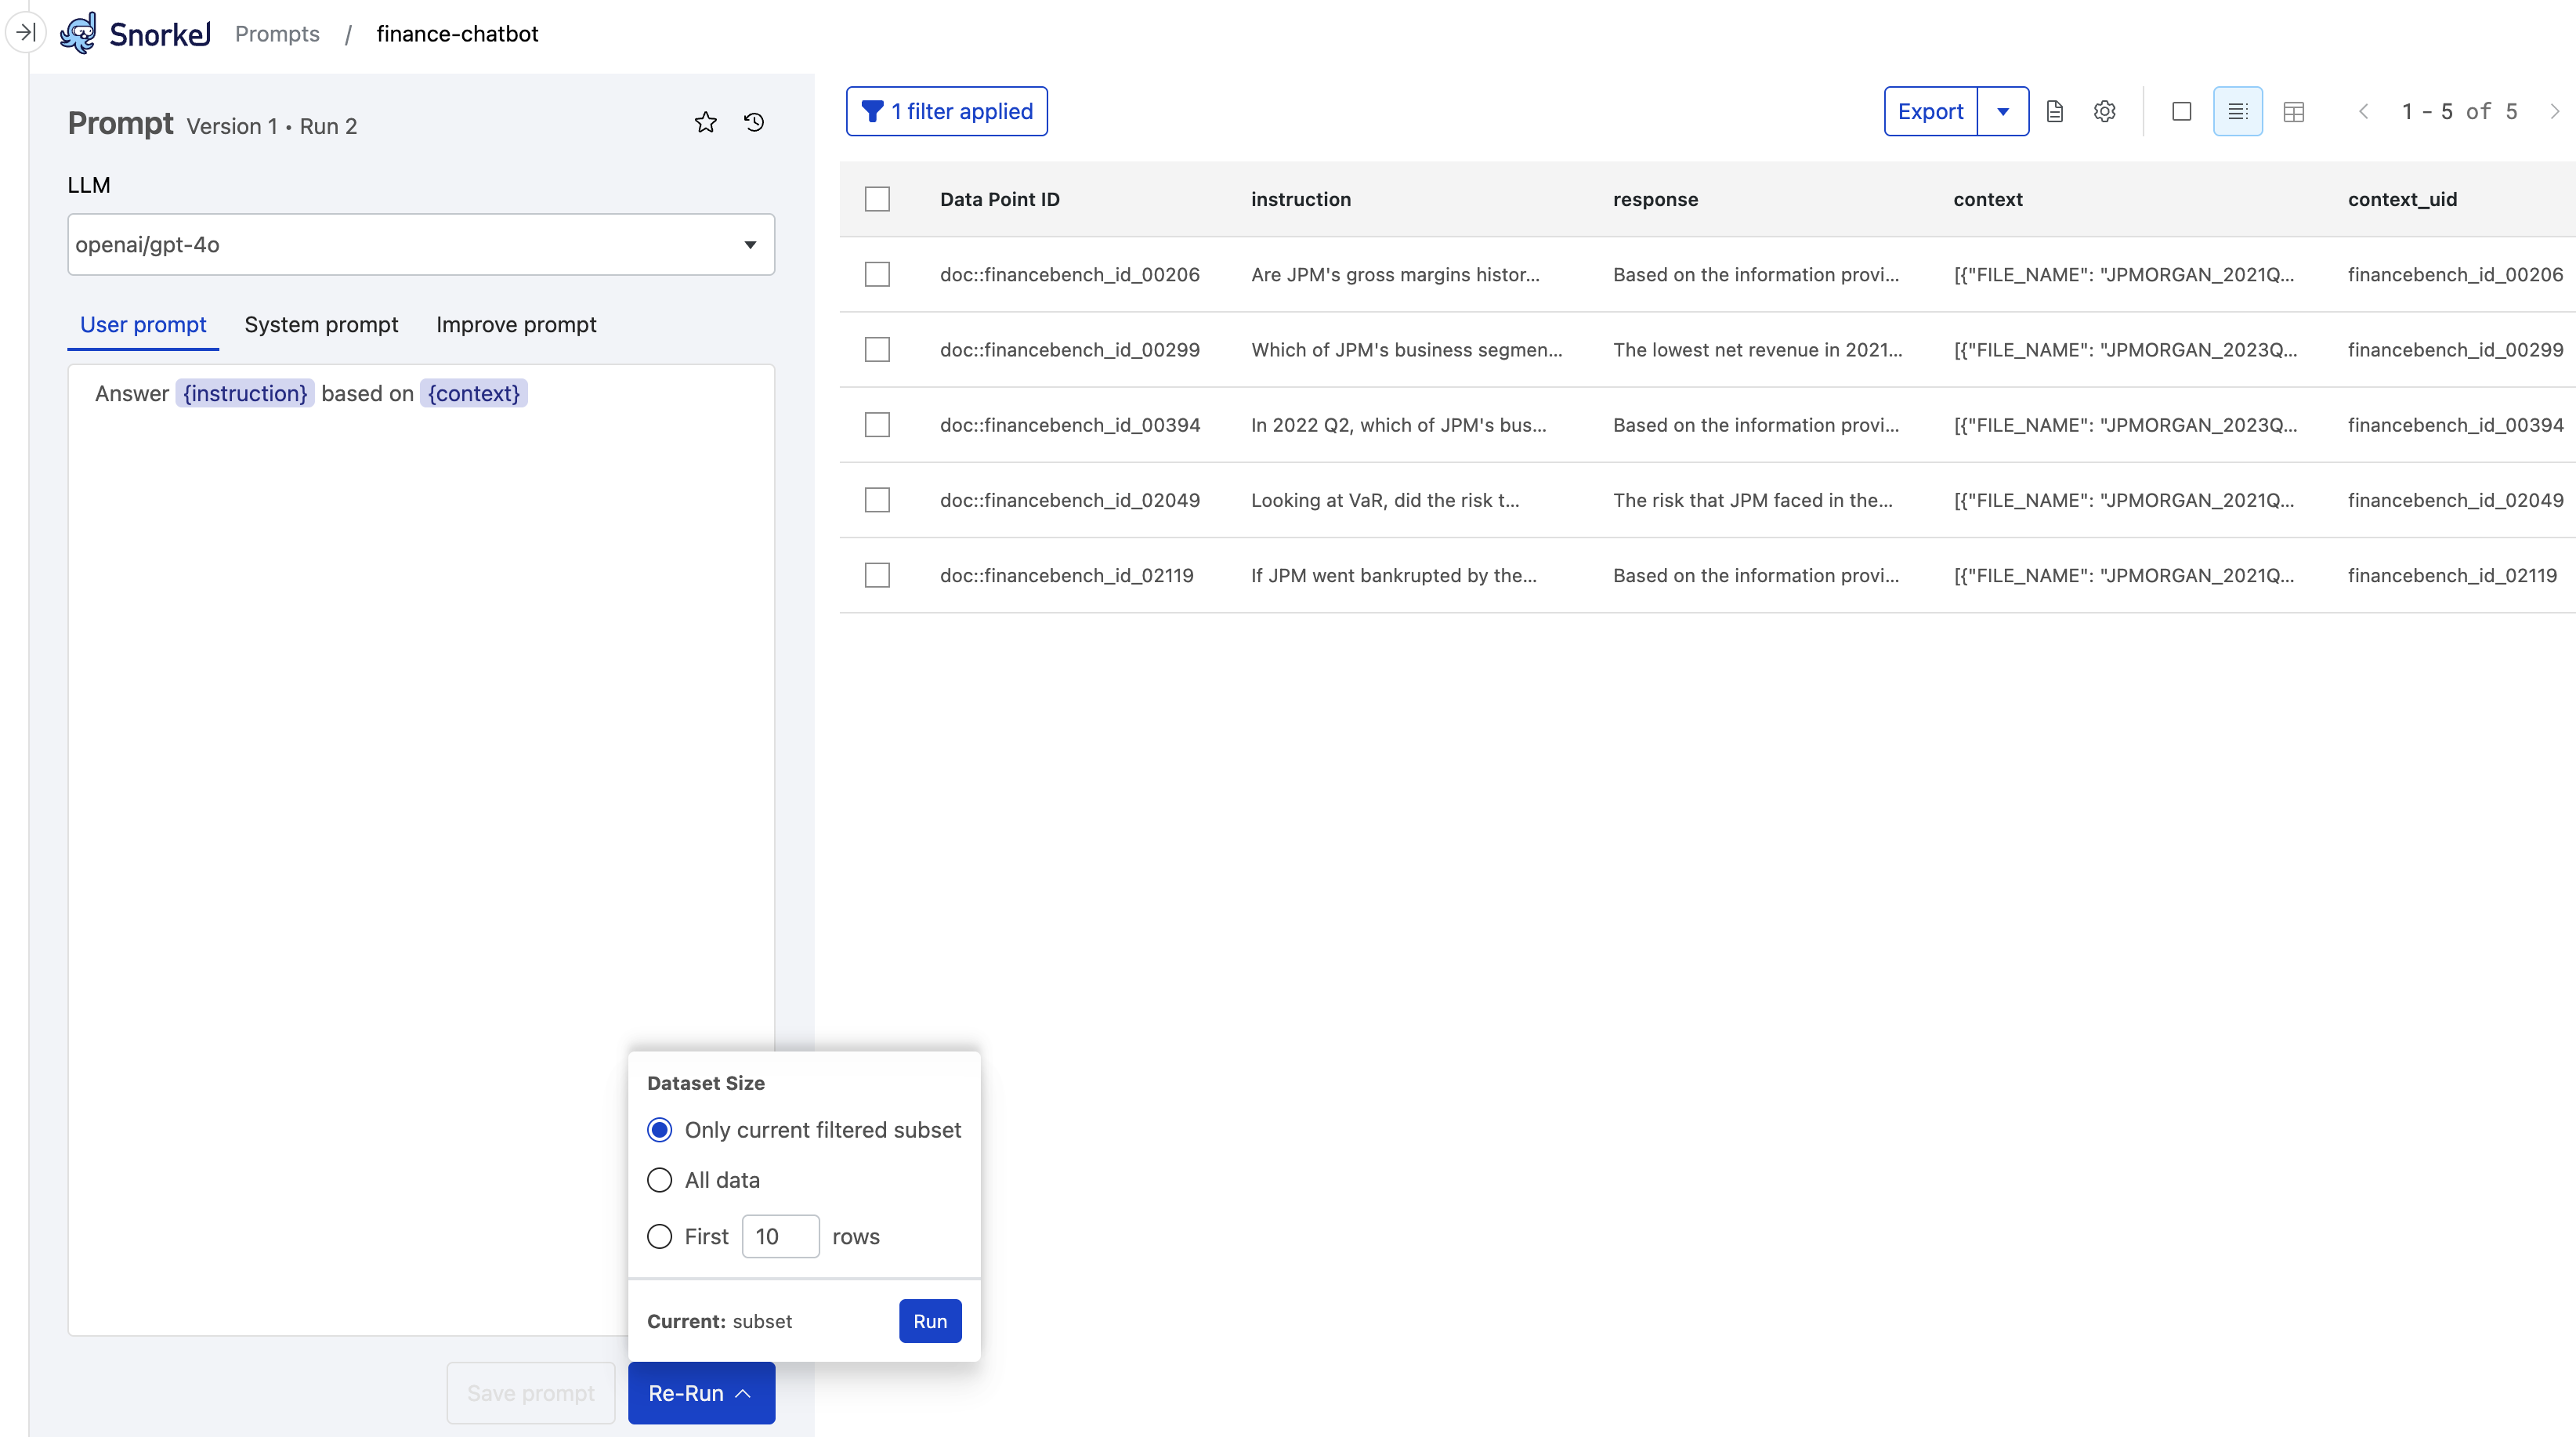Image resolution: width=2576 pixels, height=1437 pixels.
Task: Click the Save prompt button
Action: click(x=530, y=1393)
